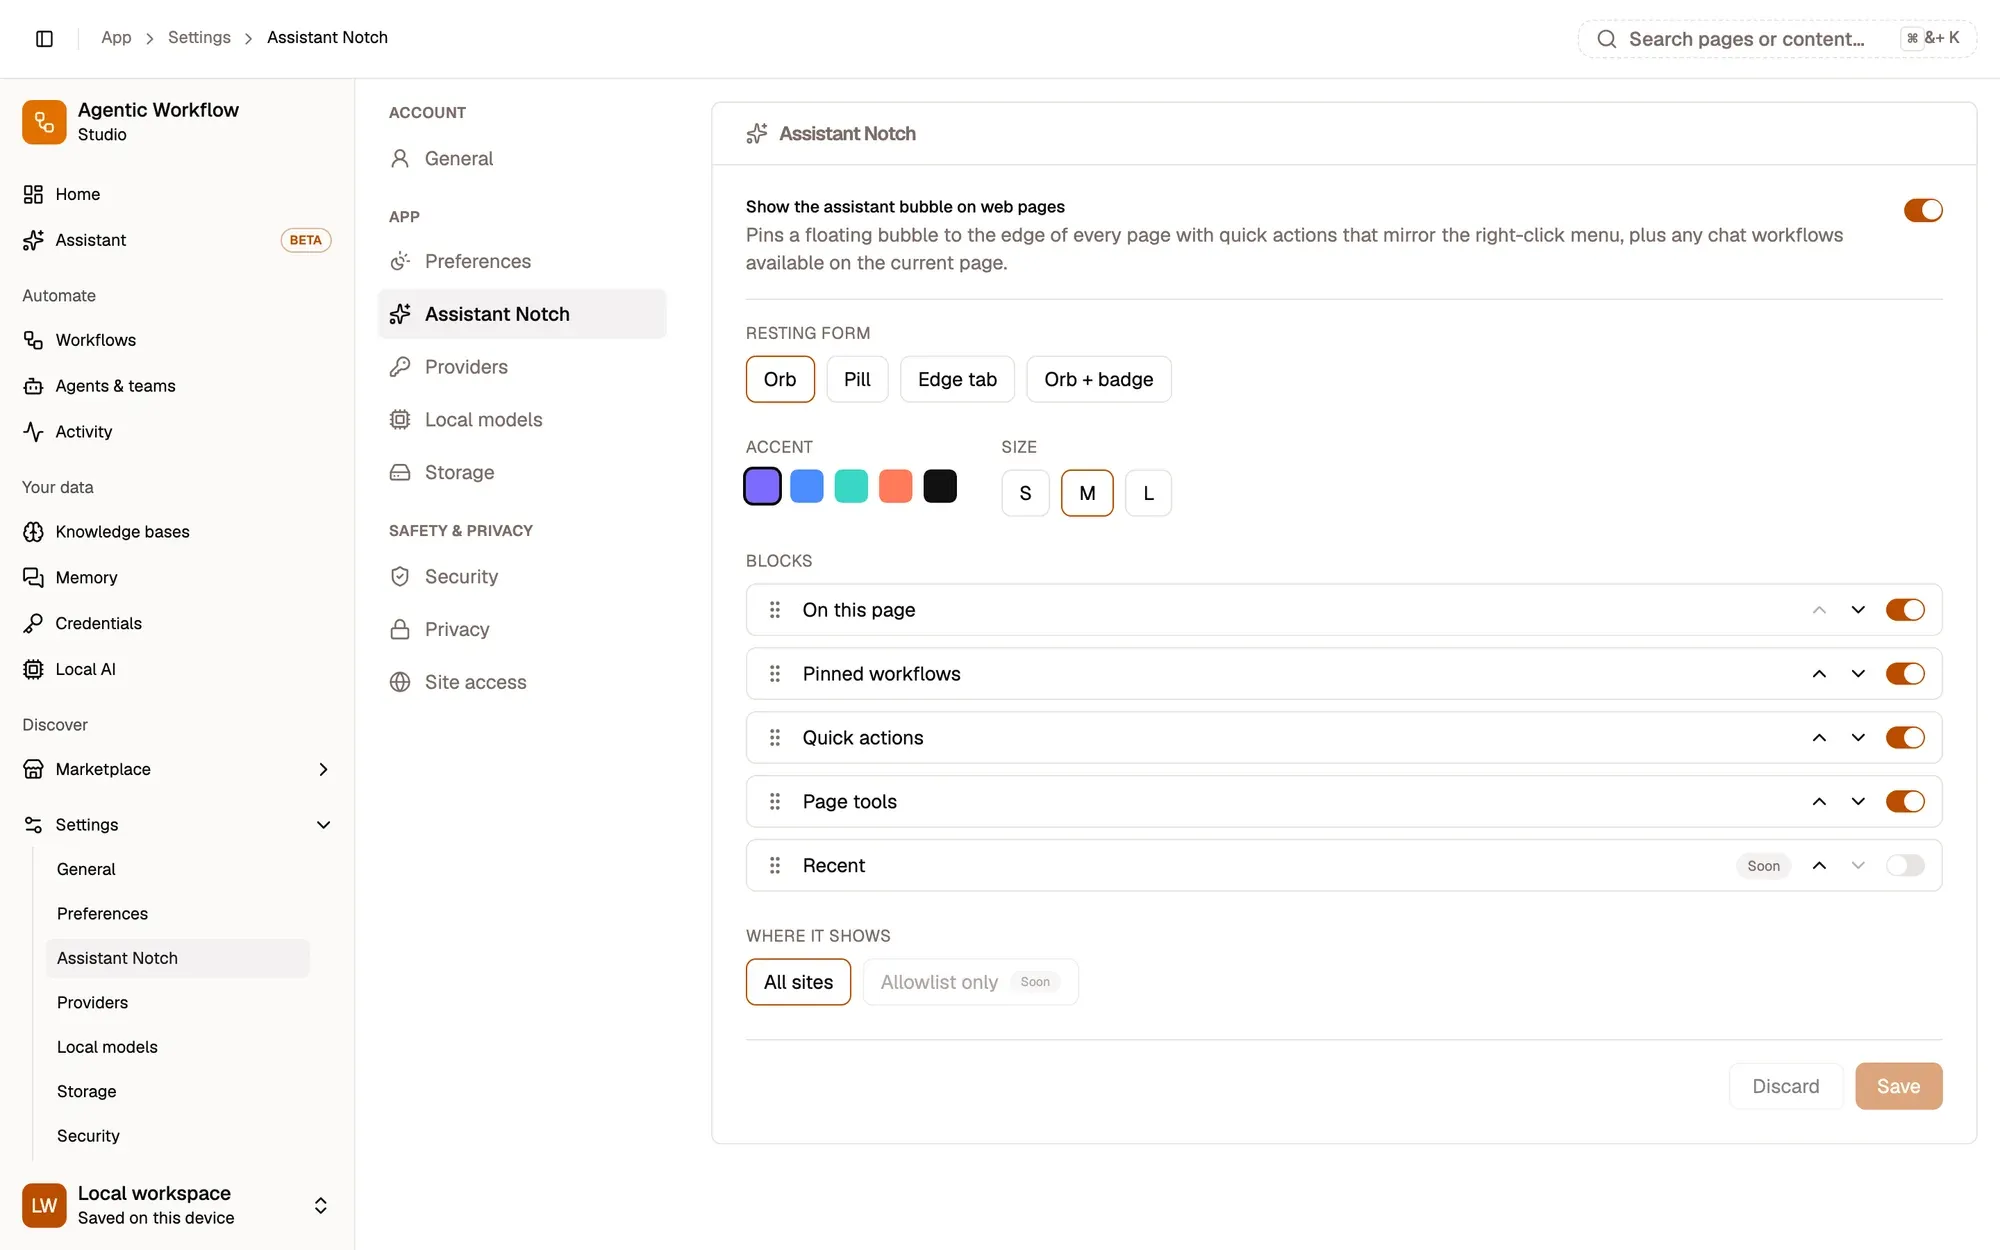Select All sites option
Screen dimensions: 2000x1250
tap(798, 982)
